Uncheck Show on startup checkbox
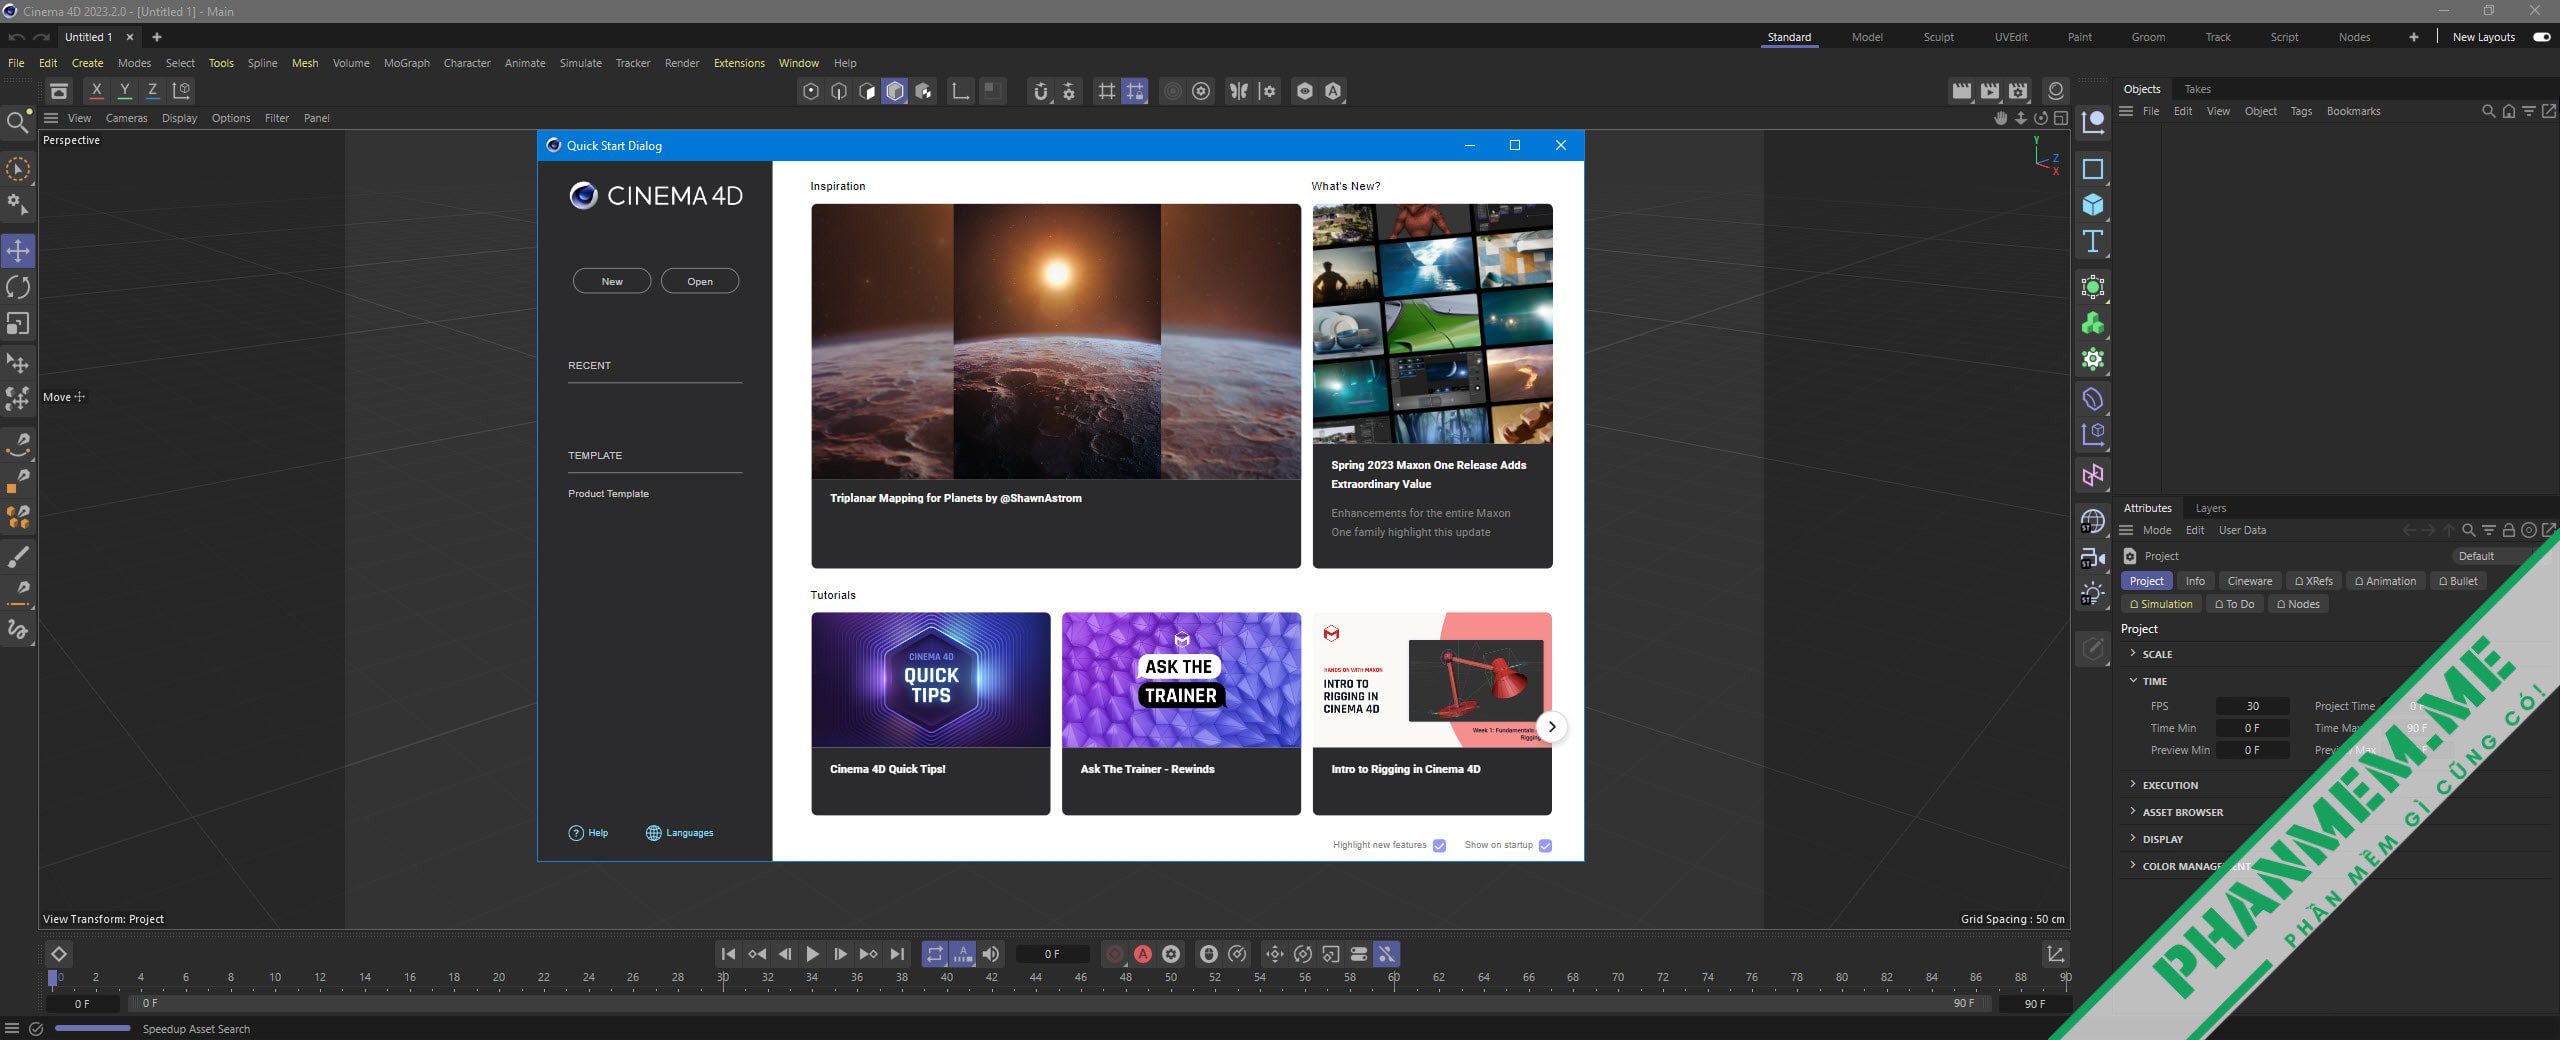Image resolution: width=2560 pixels, height=1040 pixels. [1545, 846]
